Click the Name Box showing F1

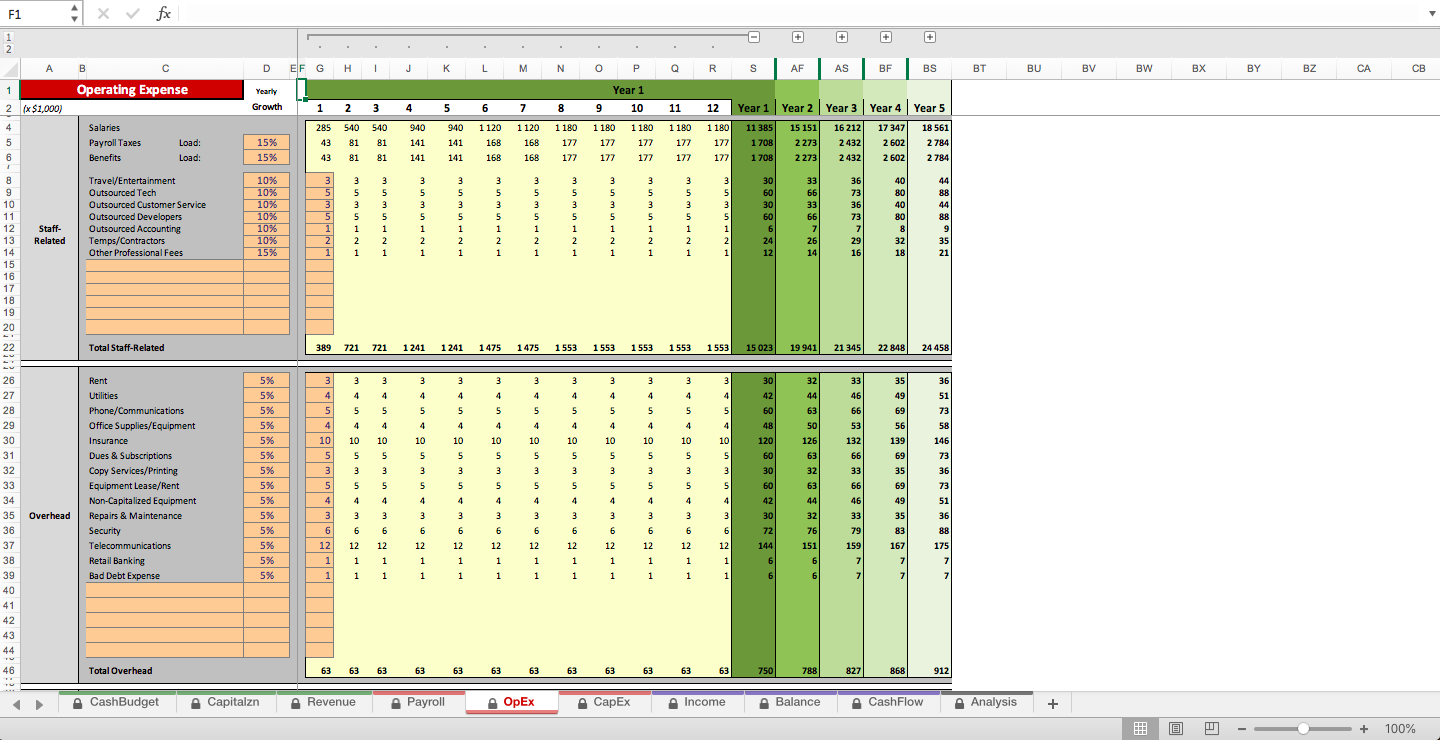click(x=34, y=14)
